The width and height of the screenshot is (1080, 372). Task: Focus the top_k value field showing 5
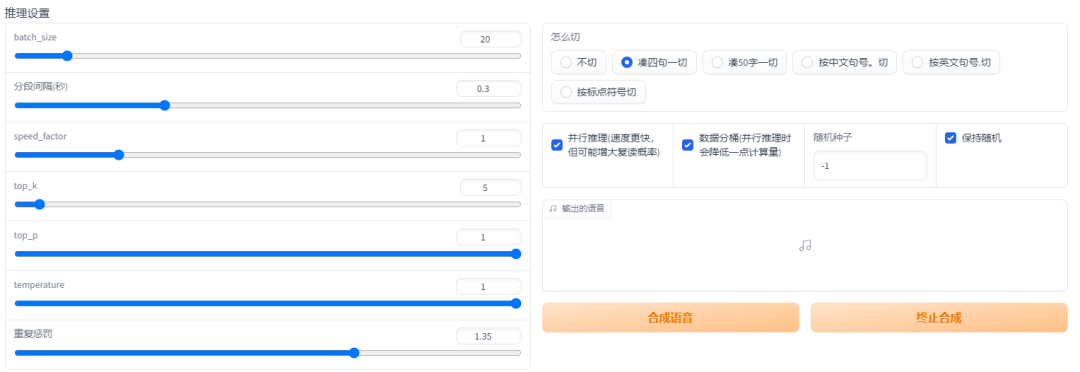[490, 187]
